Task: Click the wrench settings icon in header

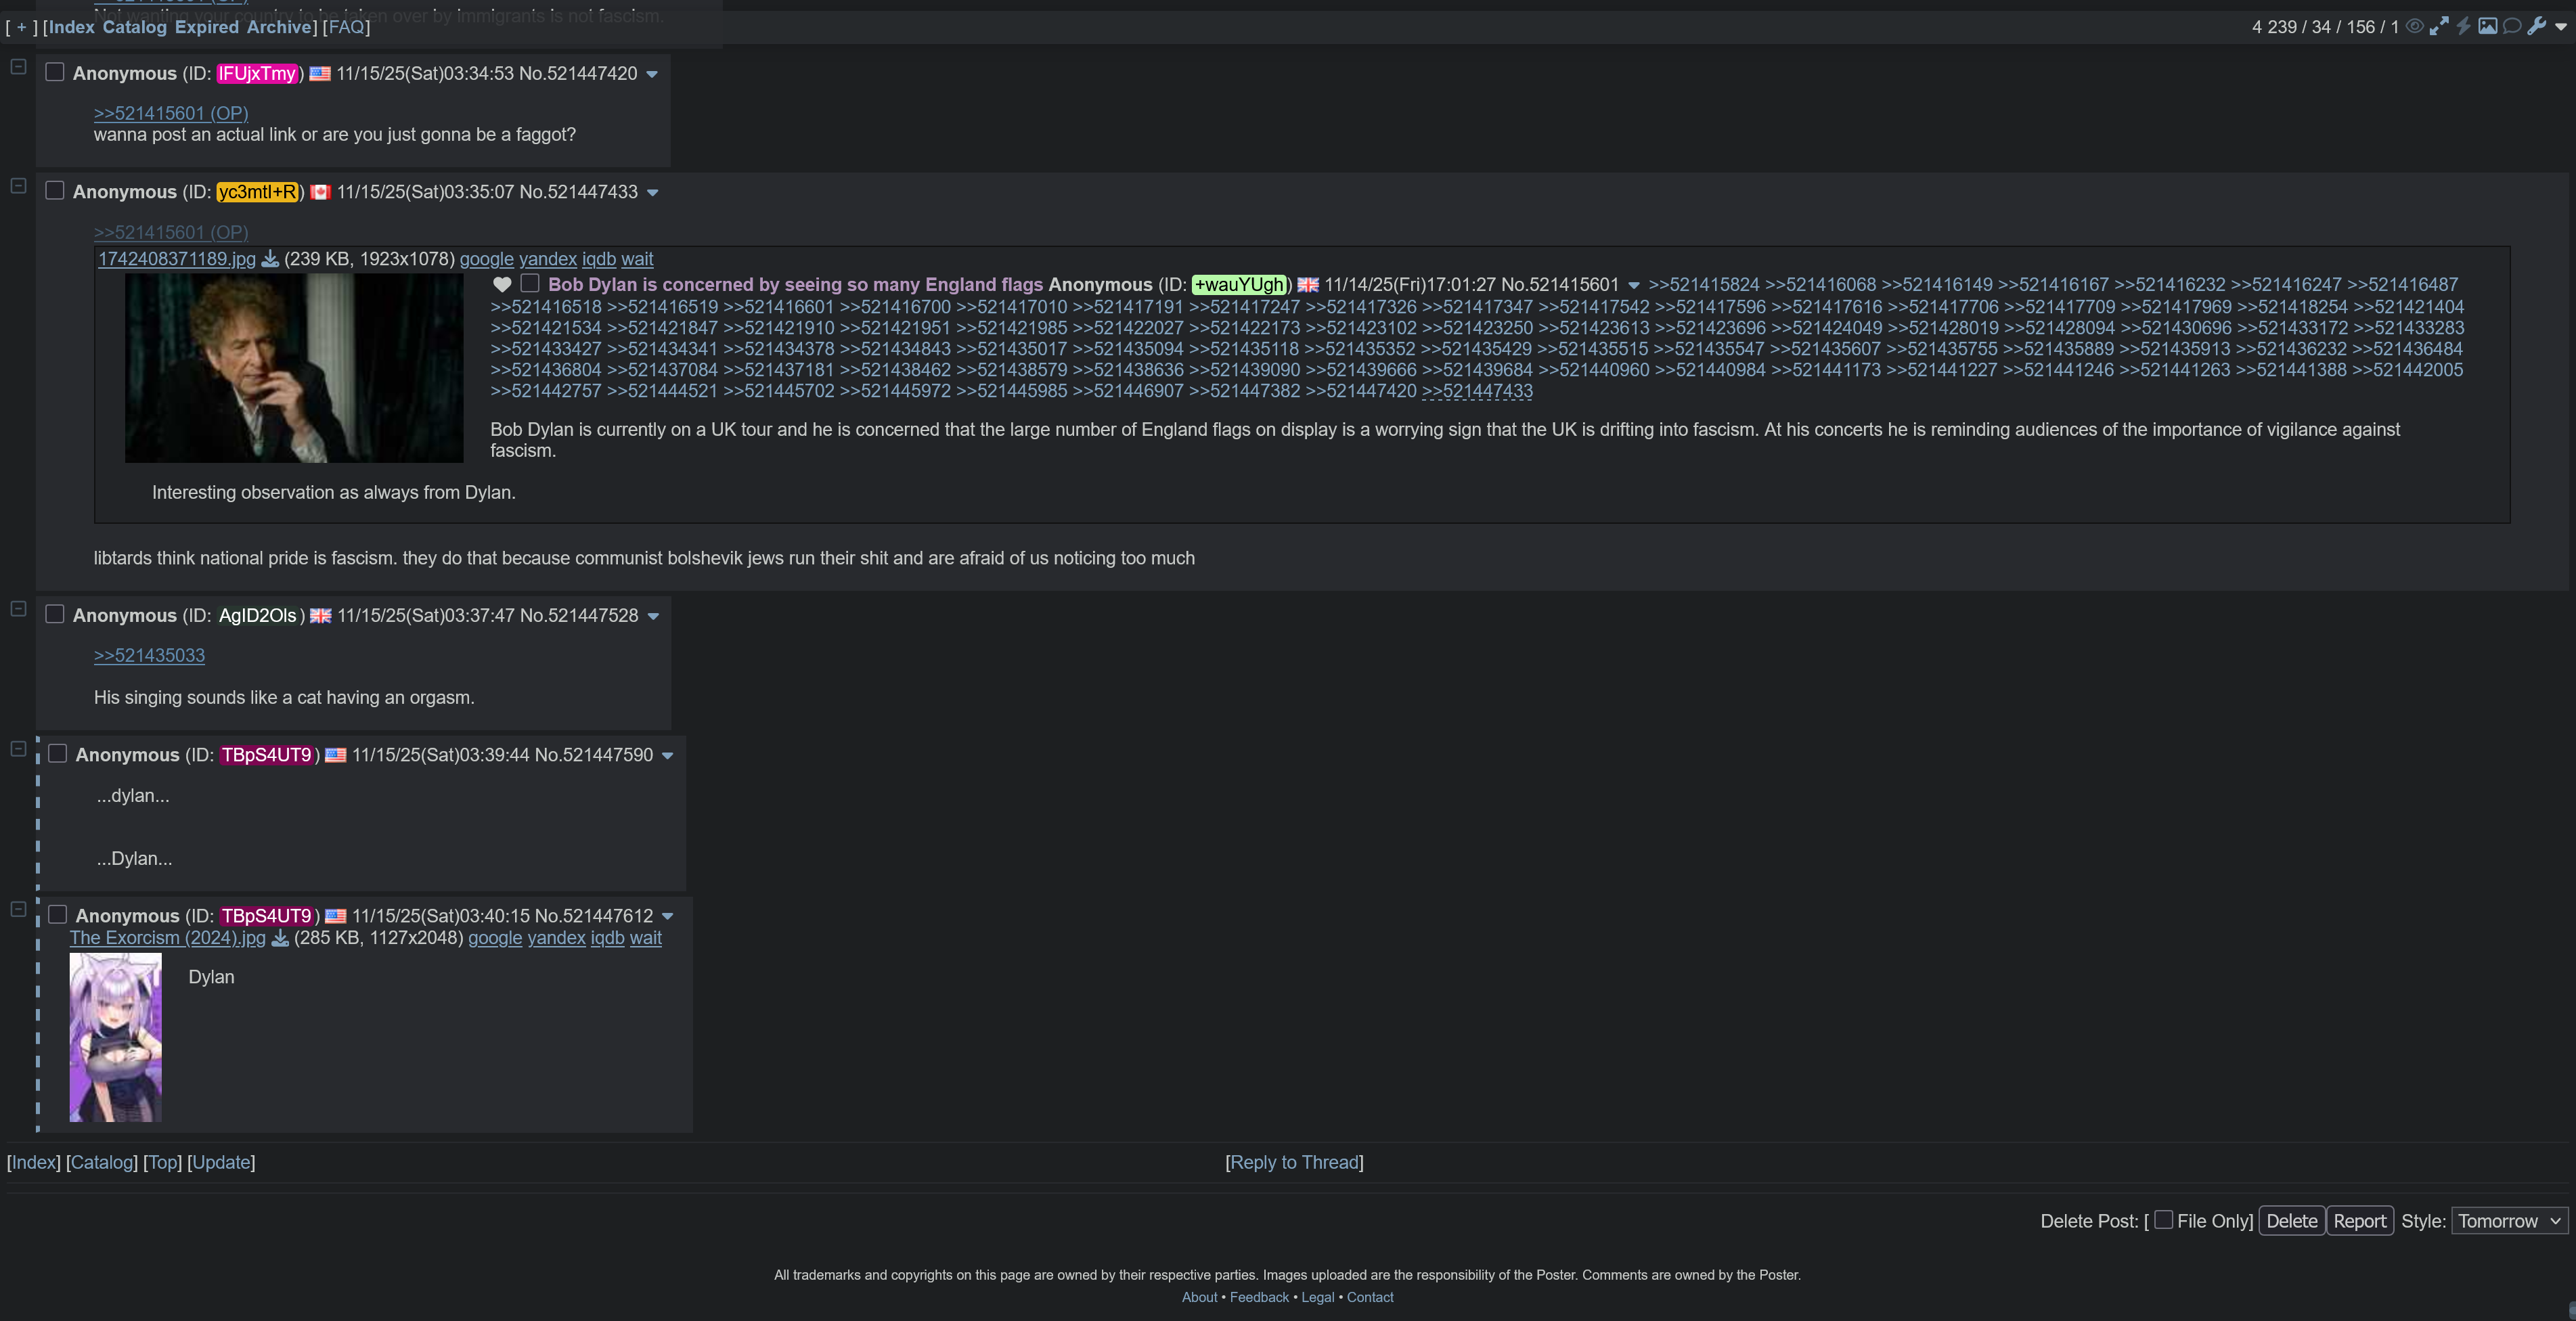Action: tap(2536, 26)
